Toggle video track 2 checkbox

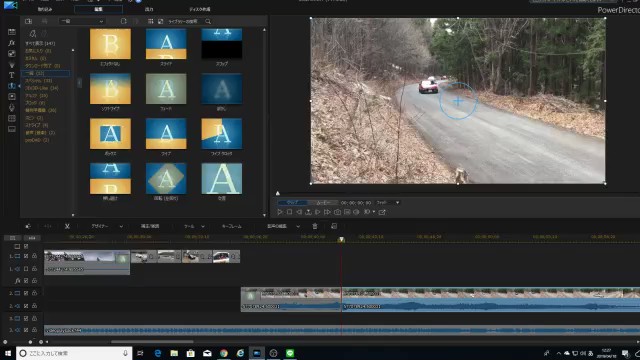26,293
